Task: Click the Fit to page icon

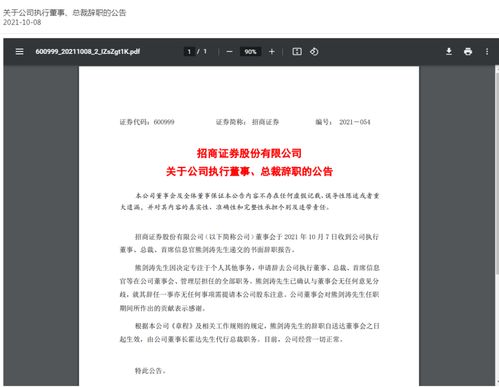Action: click(x=297, y=52)
